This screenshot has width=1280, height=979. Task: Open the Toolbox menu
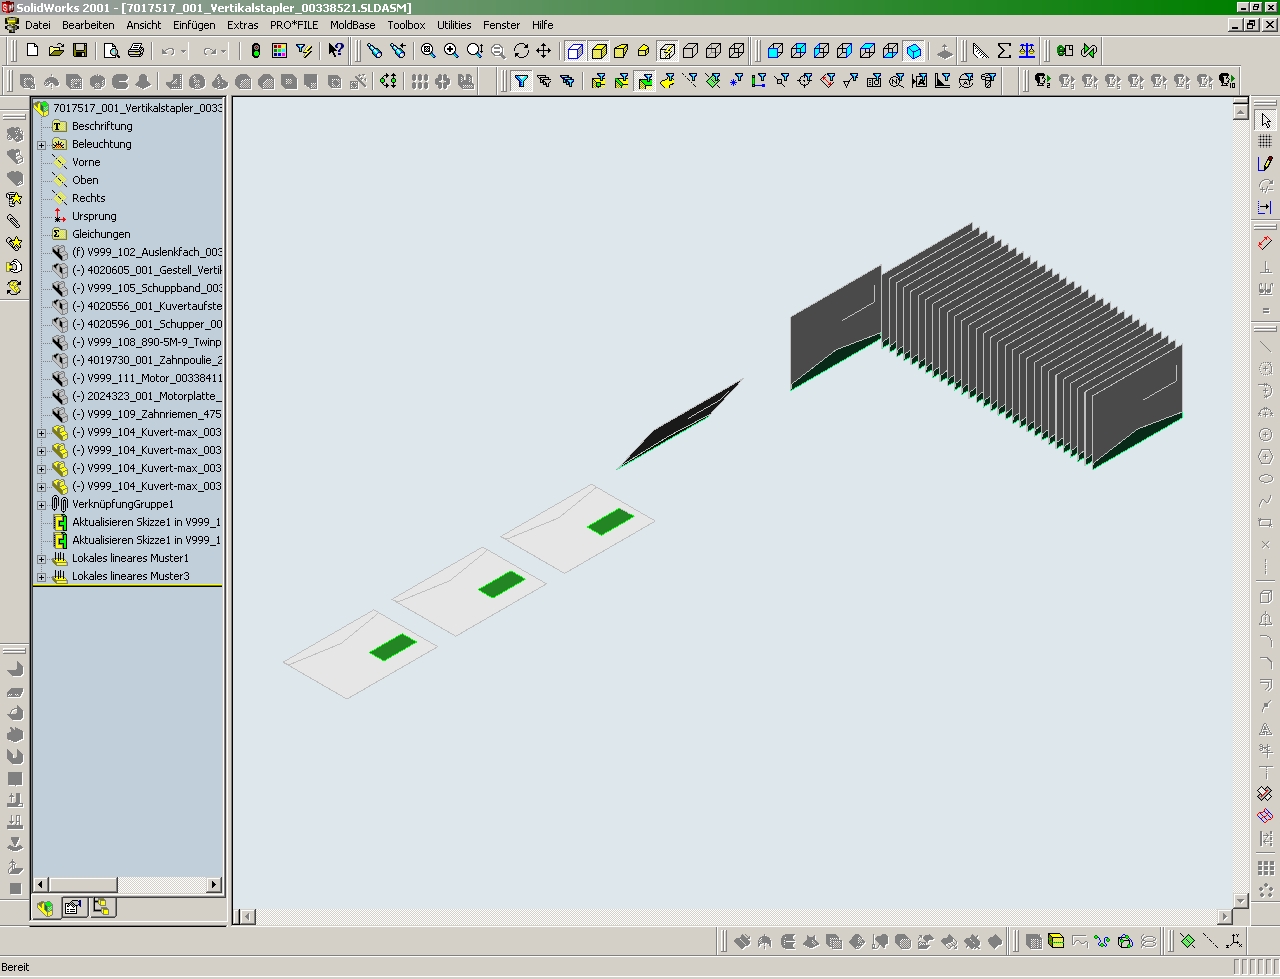[406, 25]
